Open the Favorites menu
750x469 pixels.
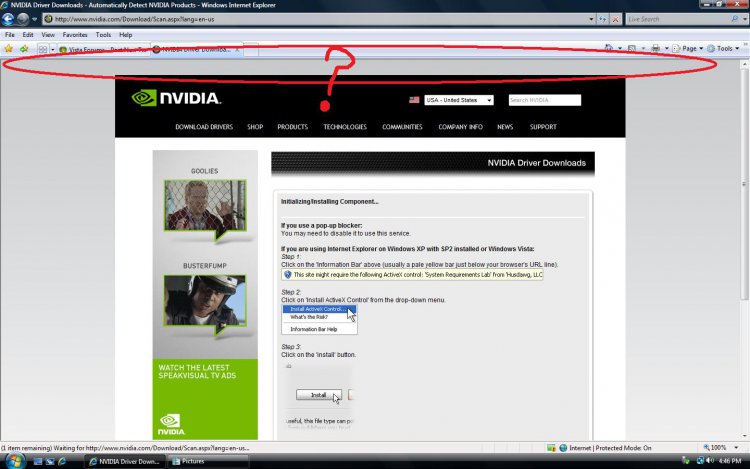point(75,35)
